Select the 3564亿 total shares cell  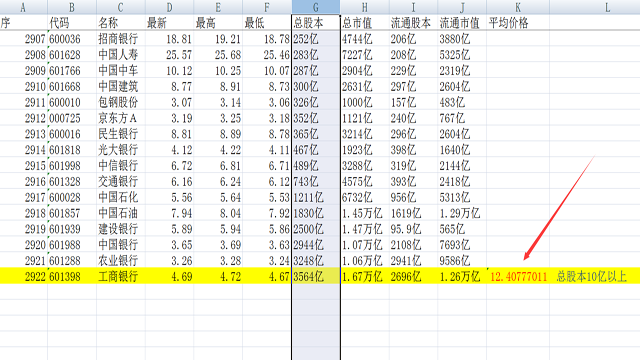pos(316,276)
